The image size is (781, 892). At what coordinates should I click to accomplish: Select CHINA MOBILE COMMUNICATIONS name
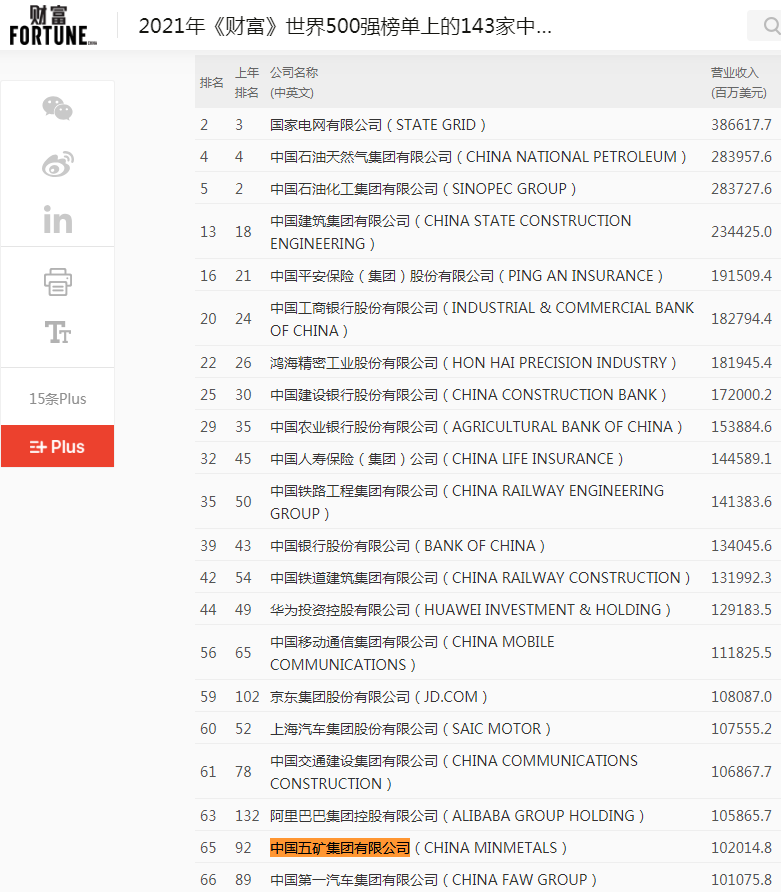tap(412, 653)
